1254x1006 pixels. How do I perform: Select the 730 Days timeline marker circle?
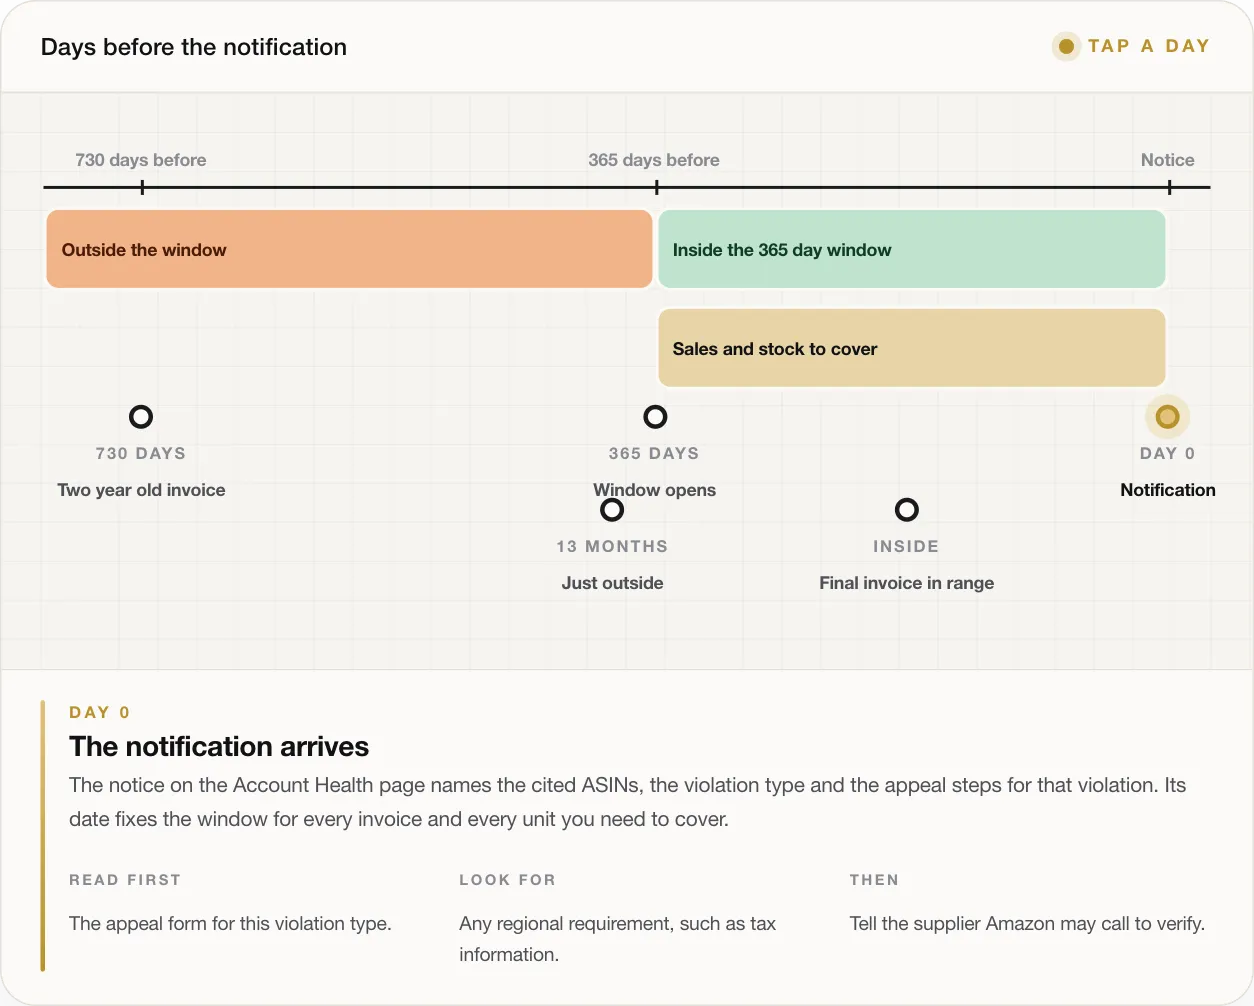tap(141, 417)
